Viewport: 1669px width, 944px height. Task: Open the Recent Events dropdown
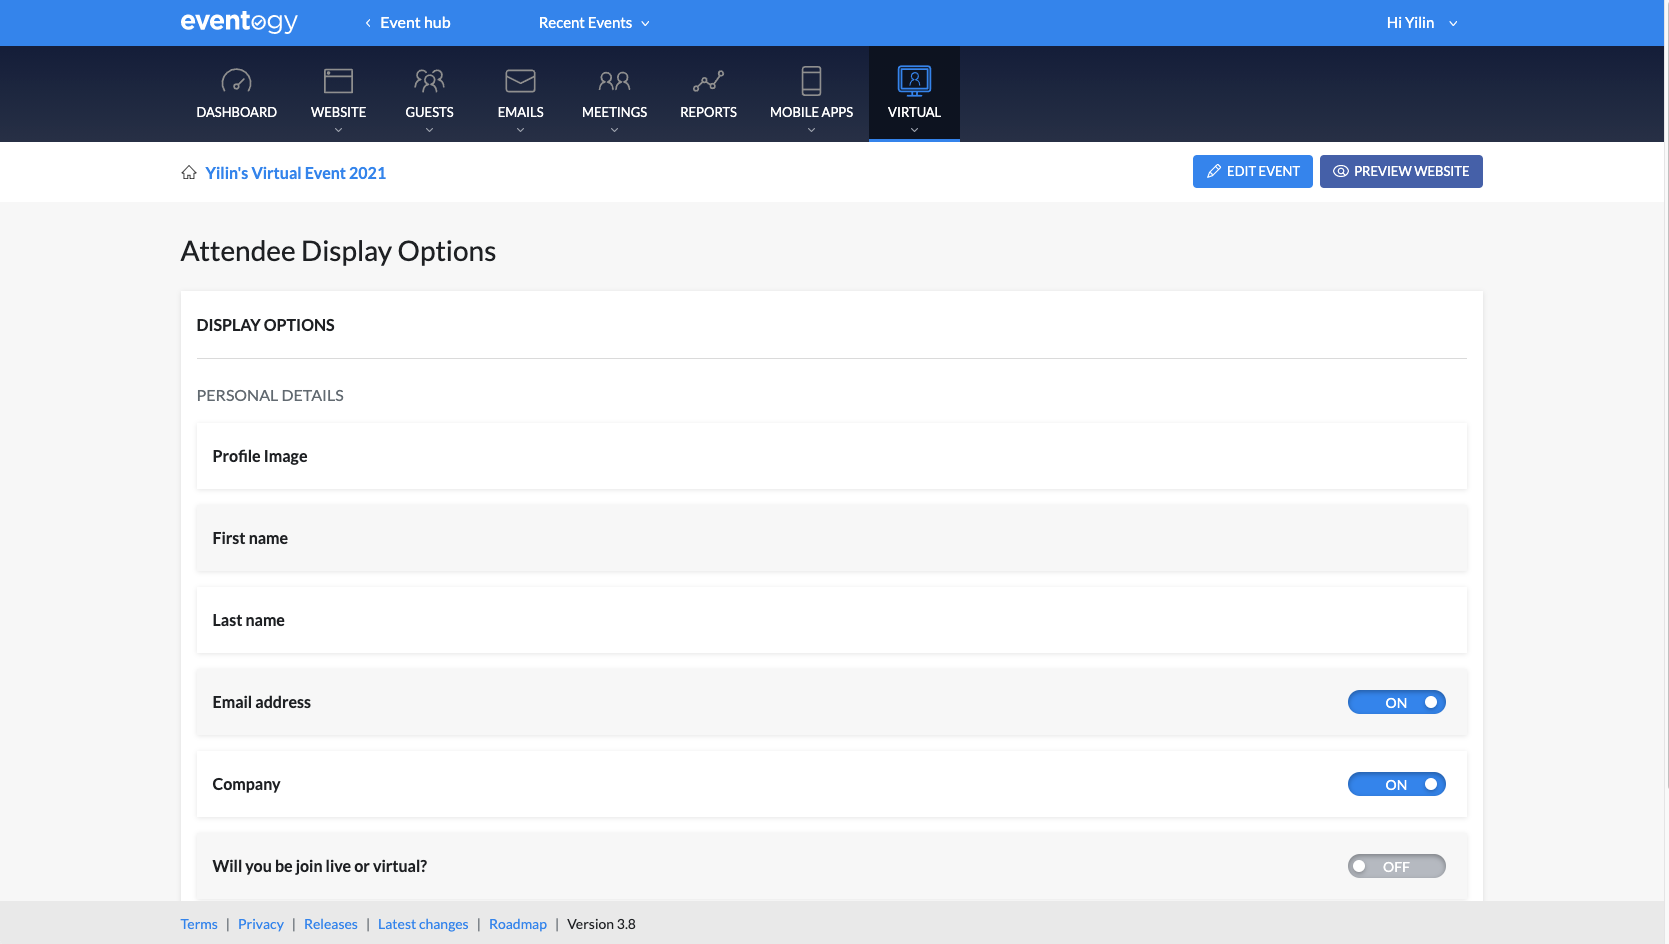pyautogui.click(x=594, y=22)
